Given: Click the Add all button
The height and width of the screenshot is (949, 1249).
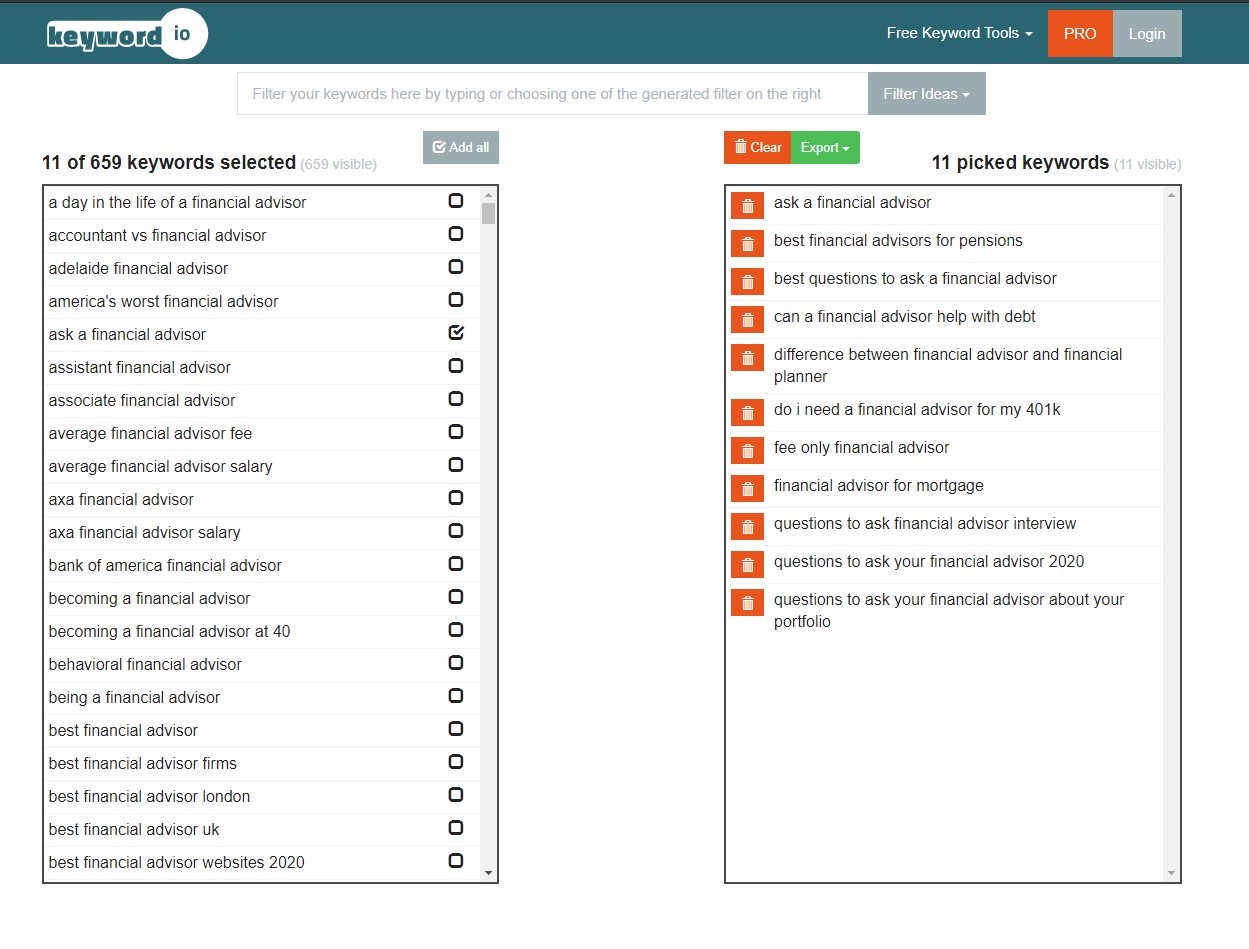Looking at the screenshot, I should coord(460,147).
